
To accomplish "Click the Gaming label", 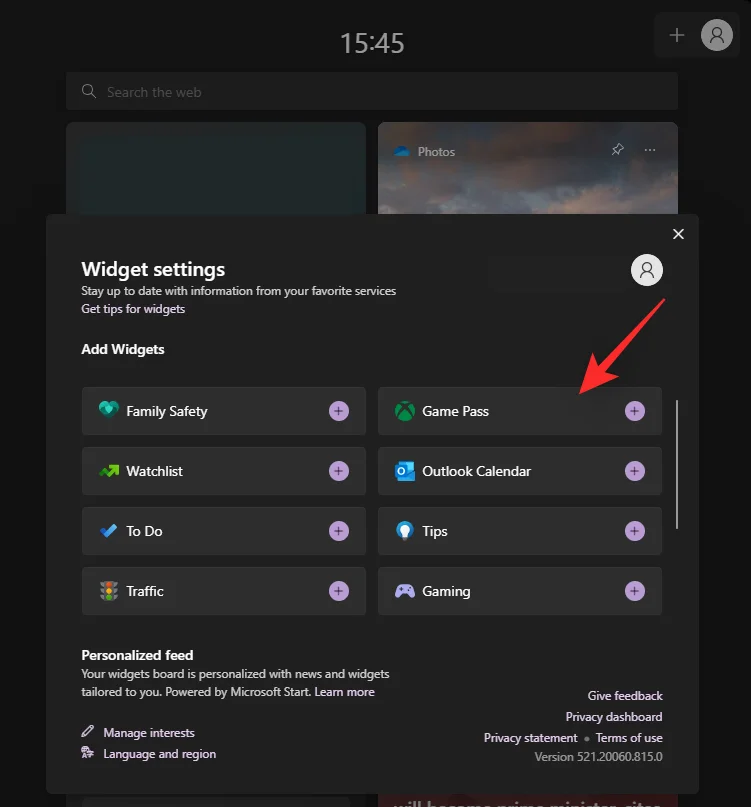I will tap(446, 592).
